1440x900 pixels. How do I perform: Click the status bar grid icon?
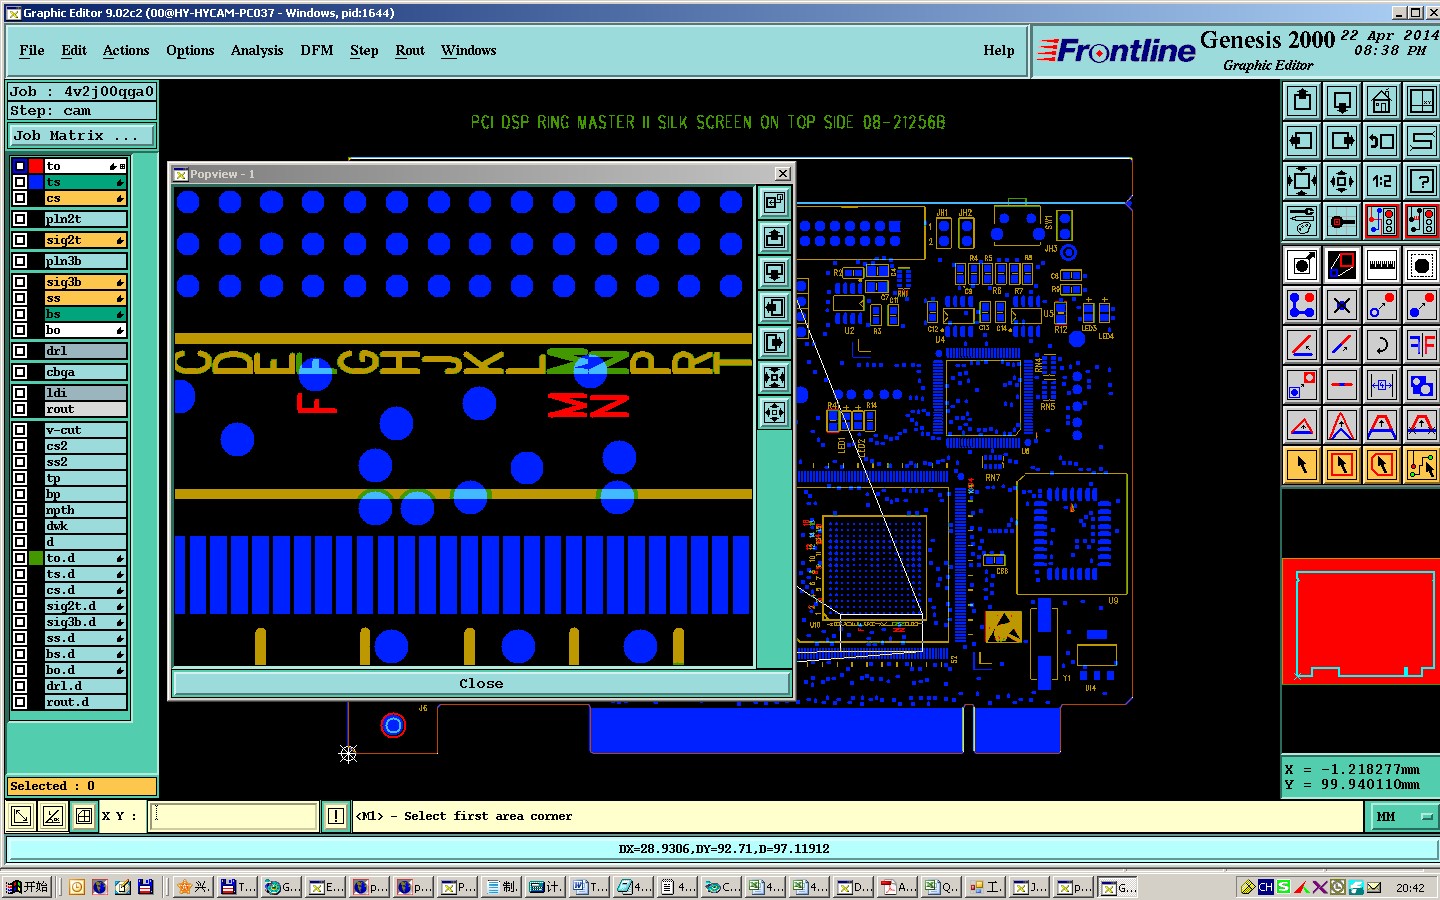[84, 816]
